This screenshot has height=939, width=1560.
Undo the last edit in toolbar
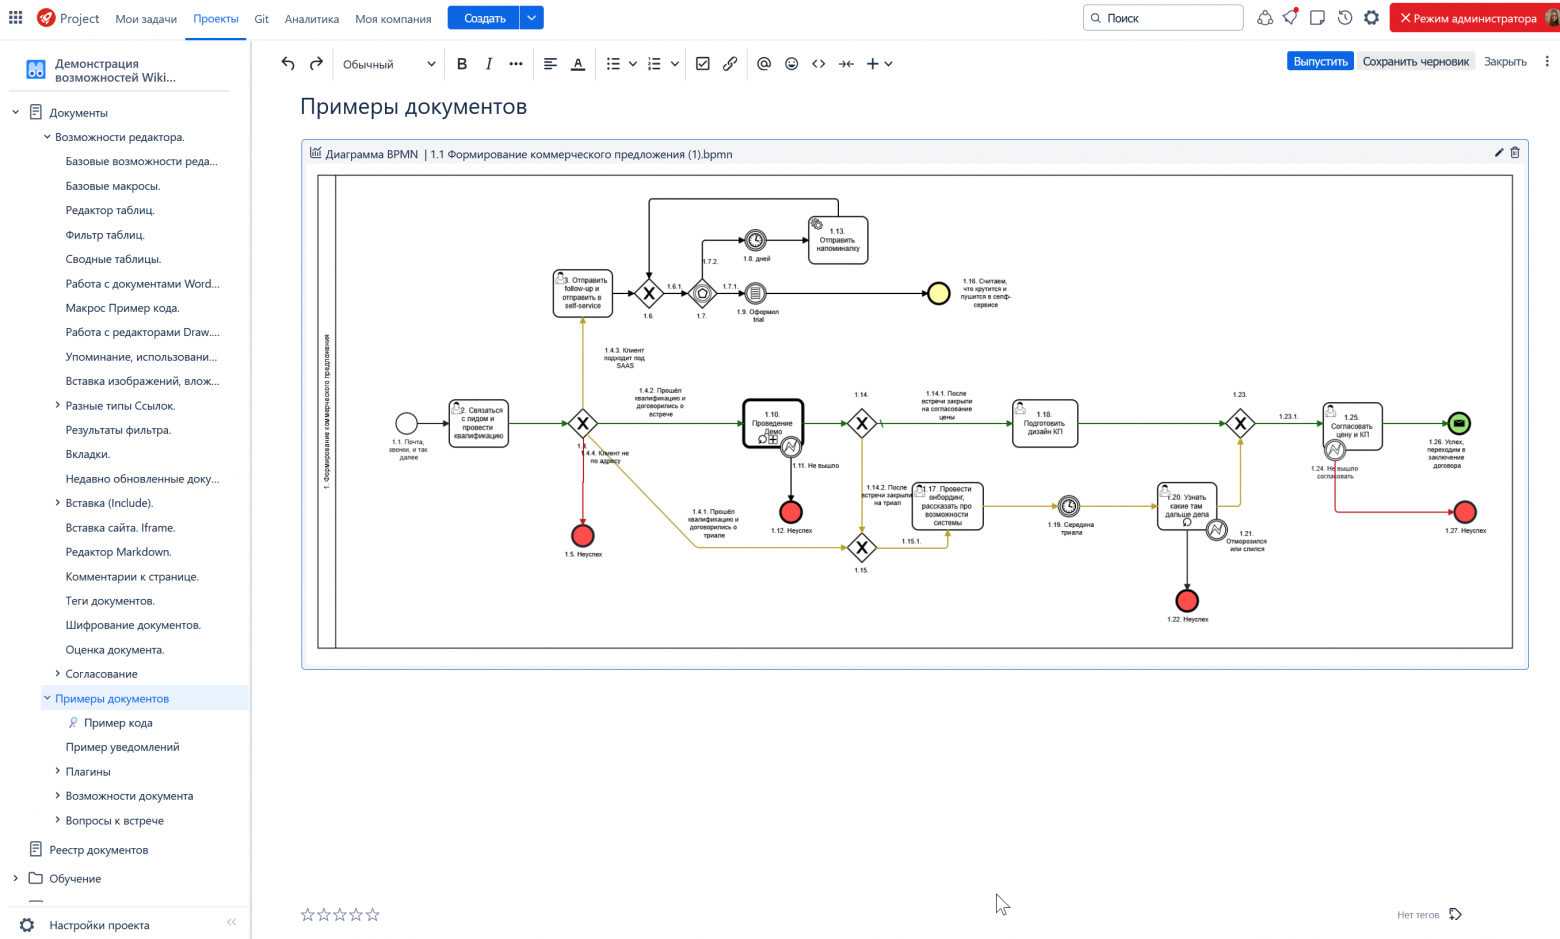pos(288,63)
